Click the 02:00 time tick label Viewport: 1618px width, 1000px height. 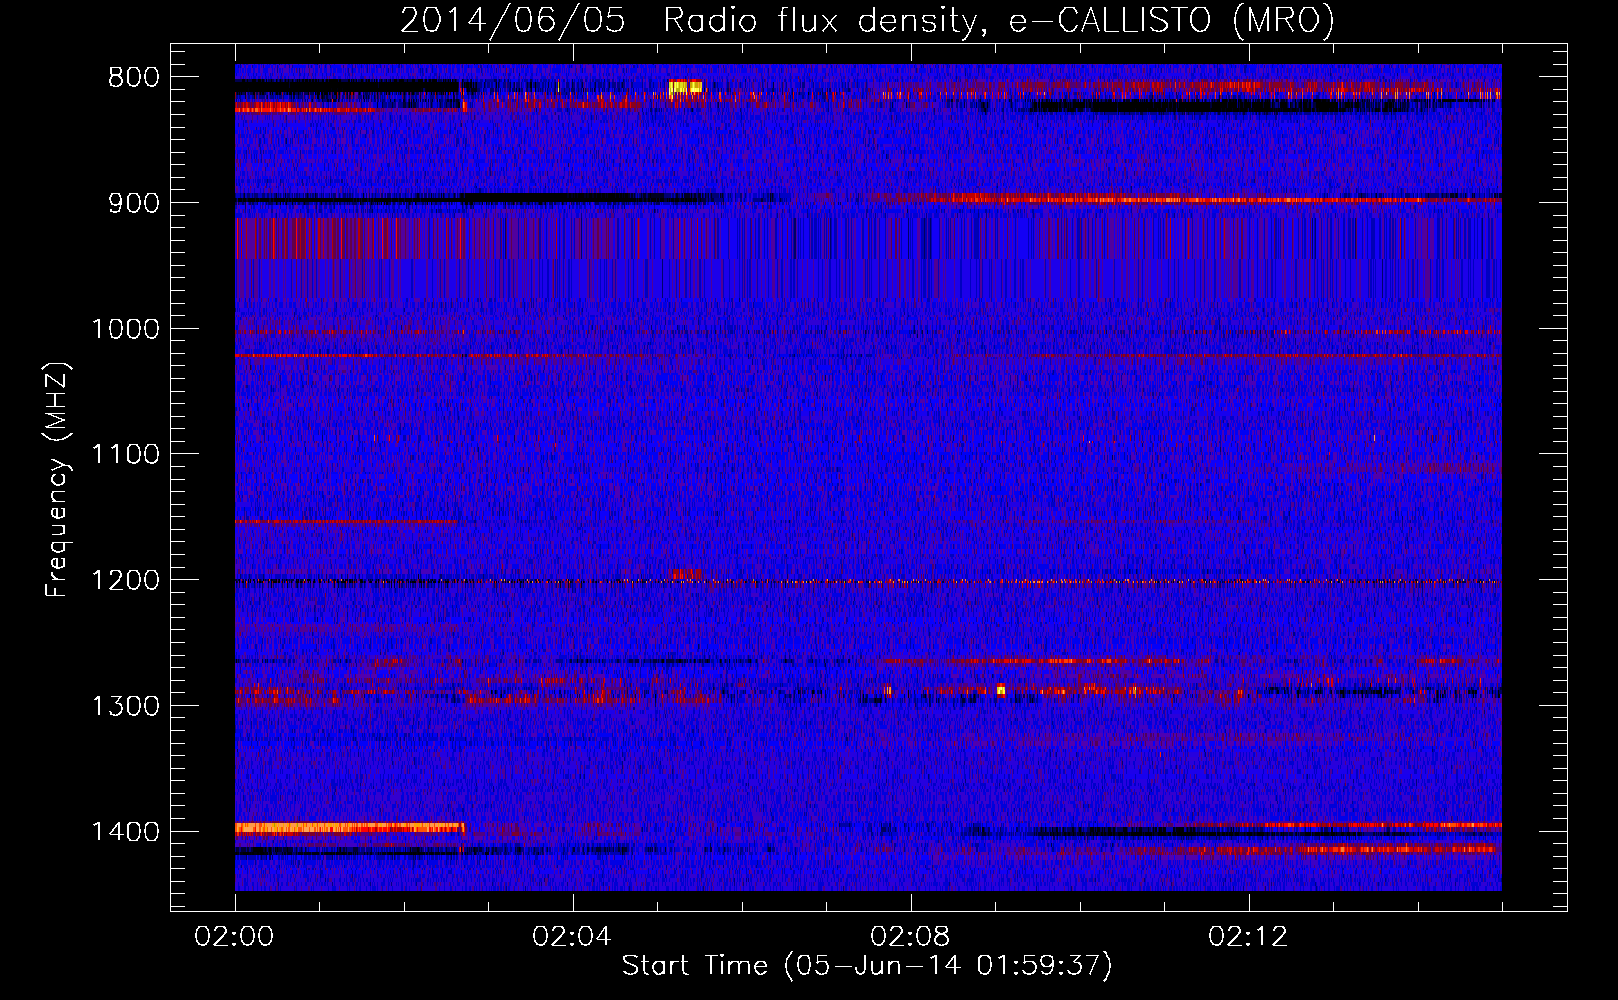coord(234,937)
